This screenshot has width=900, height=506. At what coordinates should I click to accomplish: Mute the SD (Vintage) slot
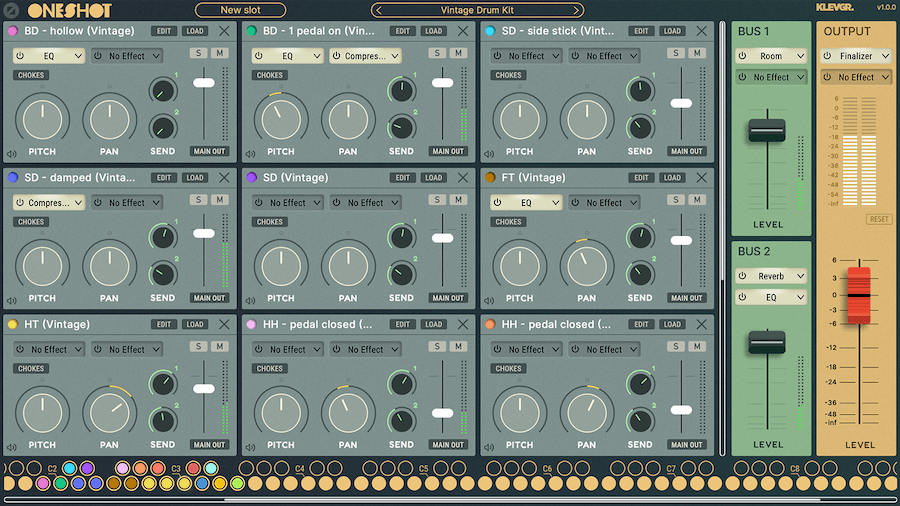point(458,200)
